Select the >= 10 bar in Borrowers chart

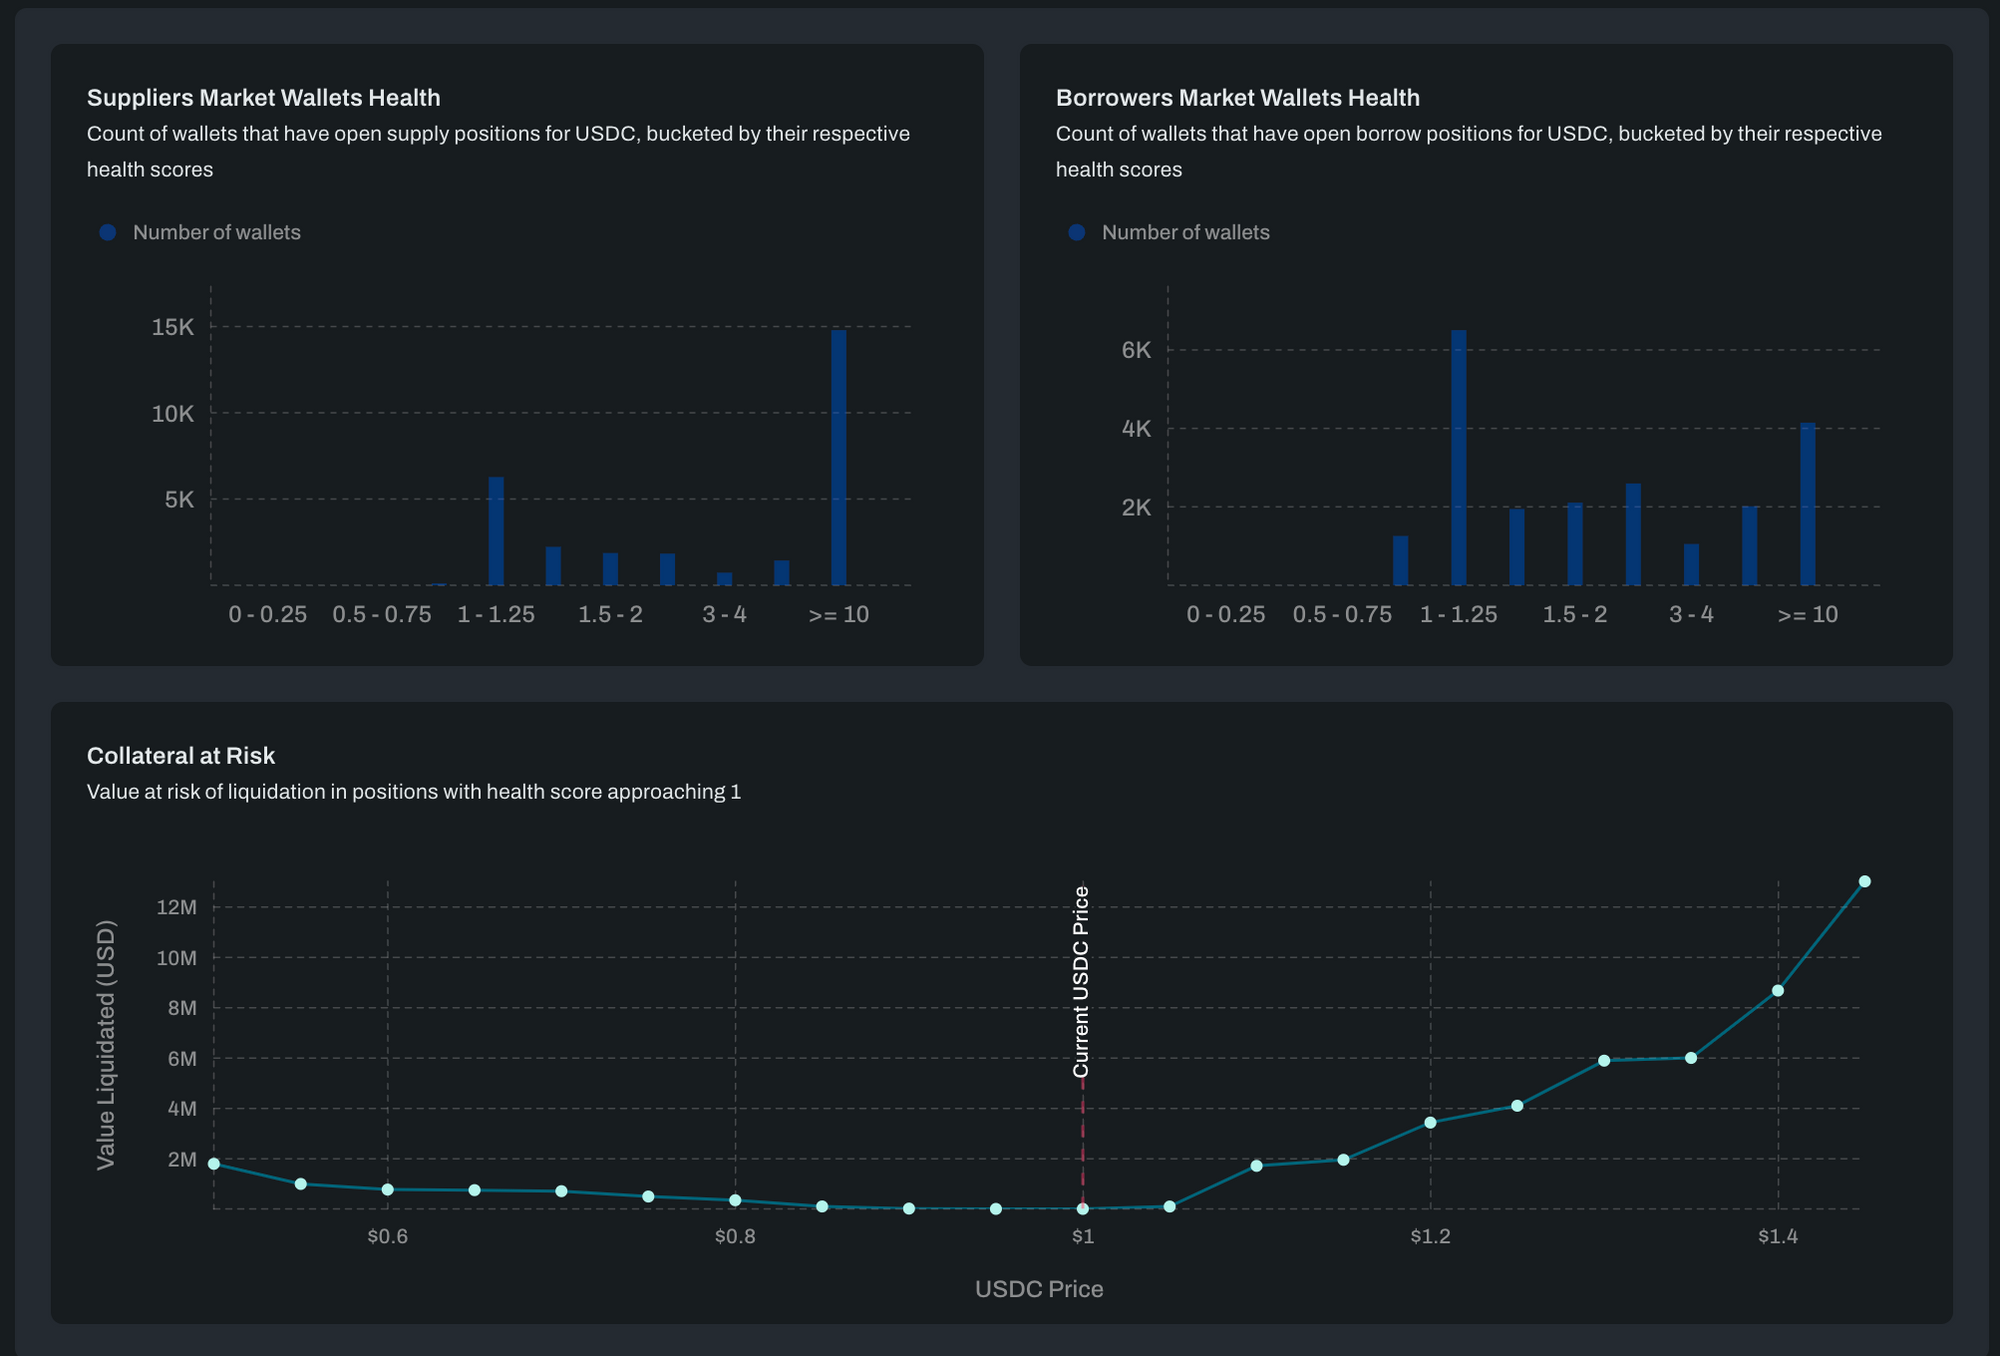(x=1808, y=504)
